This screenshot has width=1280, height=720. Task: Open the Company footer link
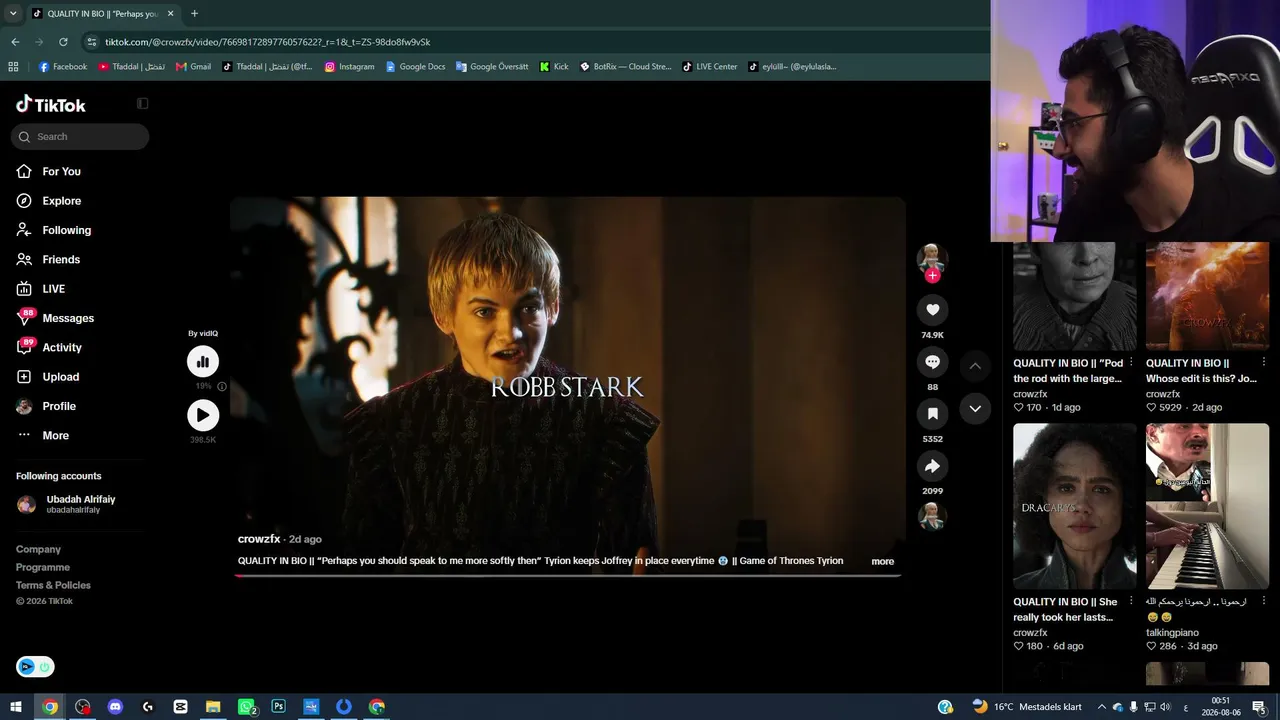(x=38, y=549)
